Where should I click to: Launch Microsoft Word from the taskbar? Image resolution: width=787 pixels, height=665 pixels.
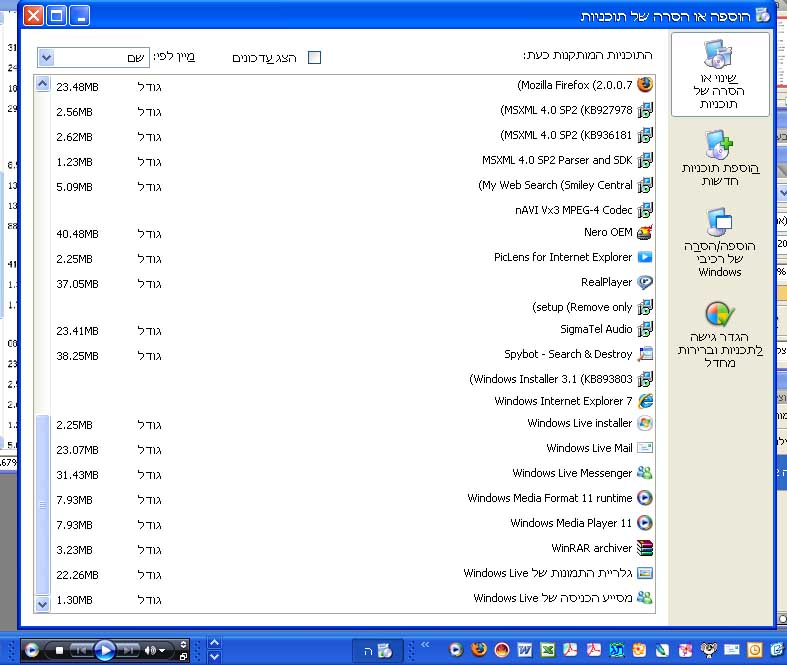coord(524,650)
